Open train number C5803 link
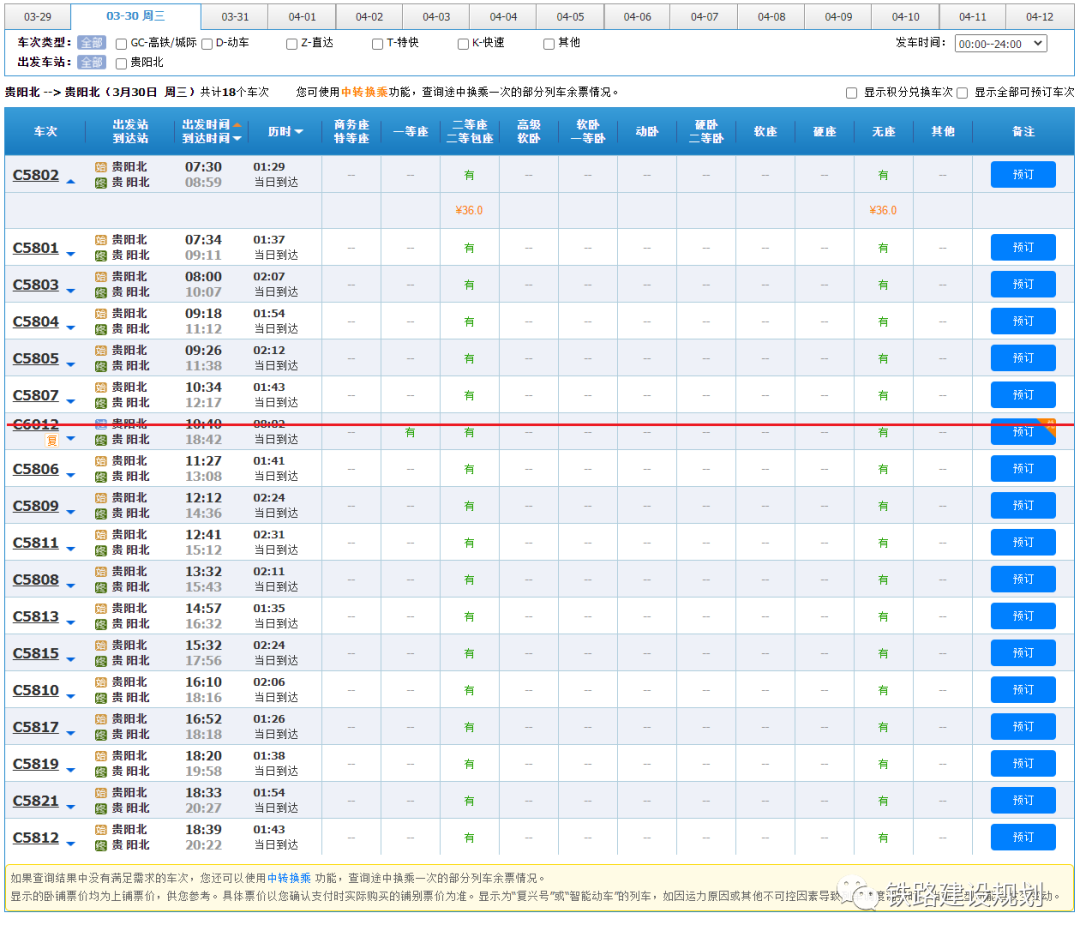This screenshot has height=943, width=1080. pyautogui.click(x=36, y=285)
